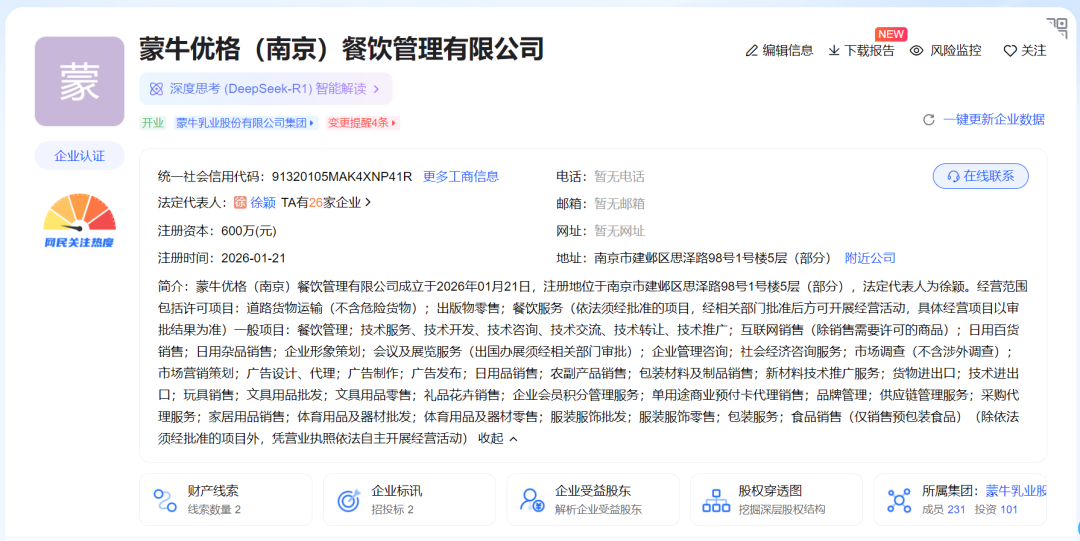Image resolution: width=1080 pixels, height=541 pixels.
Task: Open the 股权穿透图 card title
Action: (770, 491)
